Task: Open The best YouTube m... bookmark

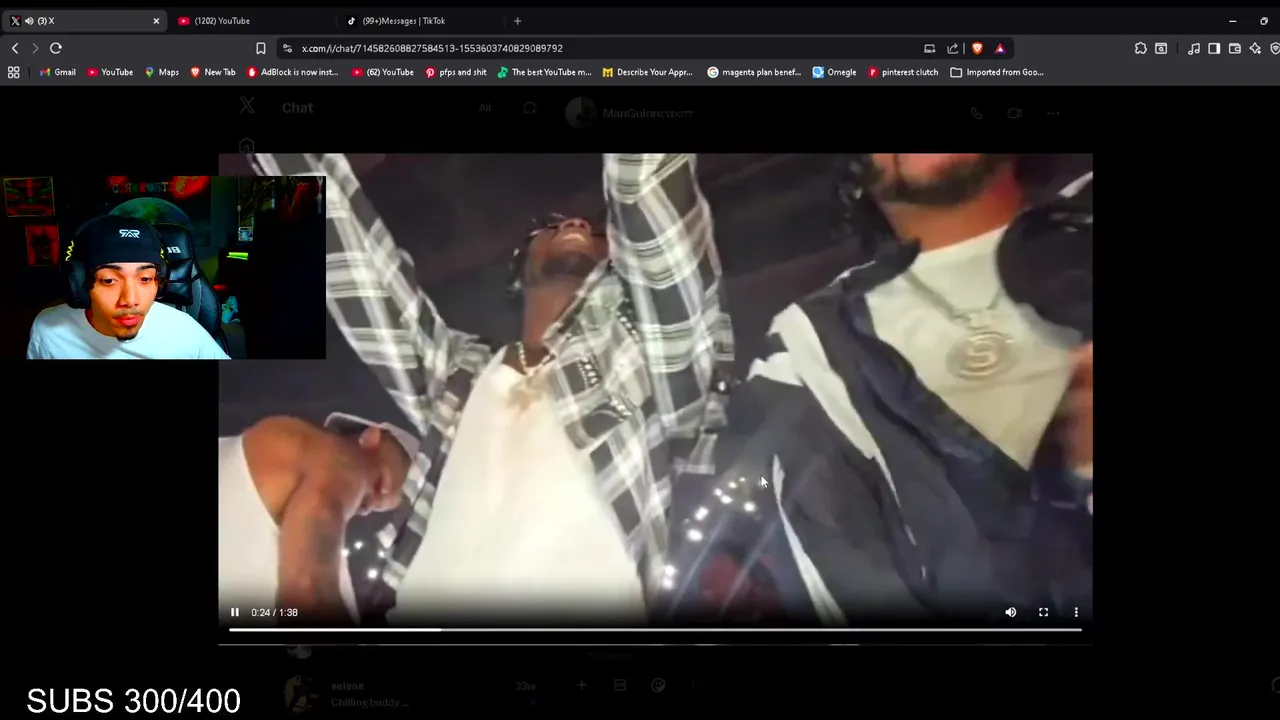Action: coord(544,72)
